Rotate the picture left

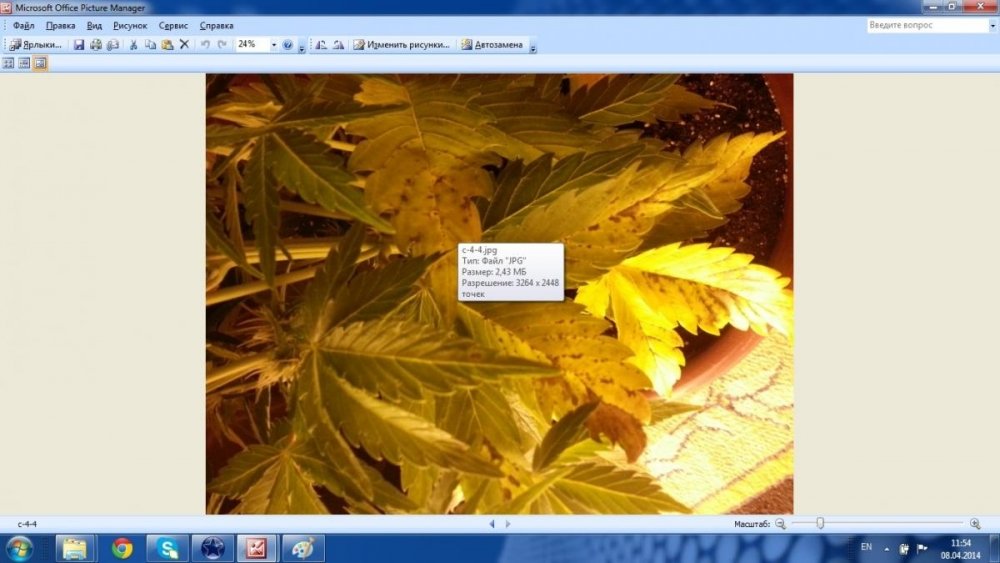click(321, 45)
